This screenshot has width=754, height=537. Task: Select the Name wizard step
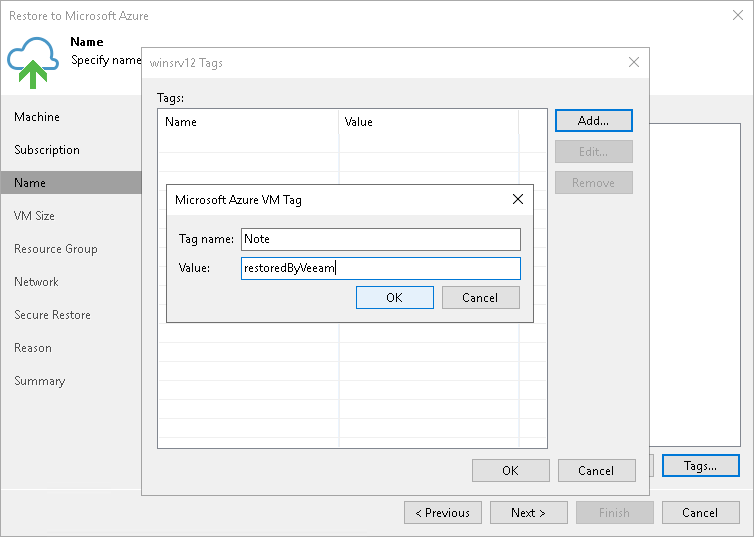(x=71, y=183)
